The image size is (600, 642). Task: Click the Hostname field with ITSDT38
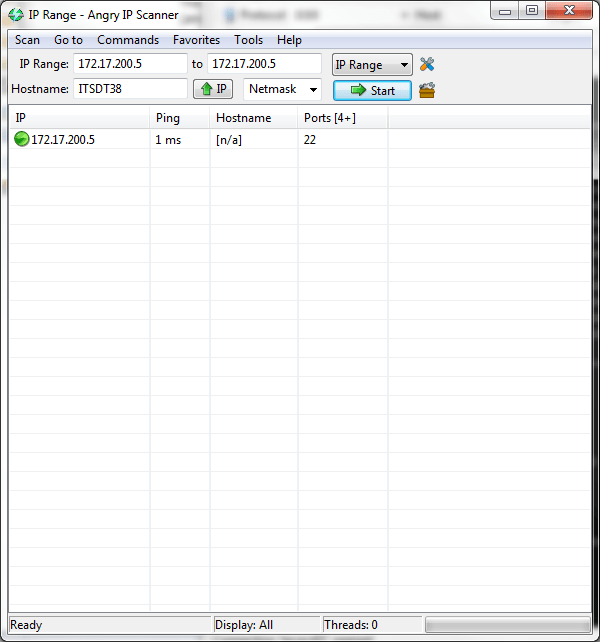click(x=130, y=88)
